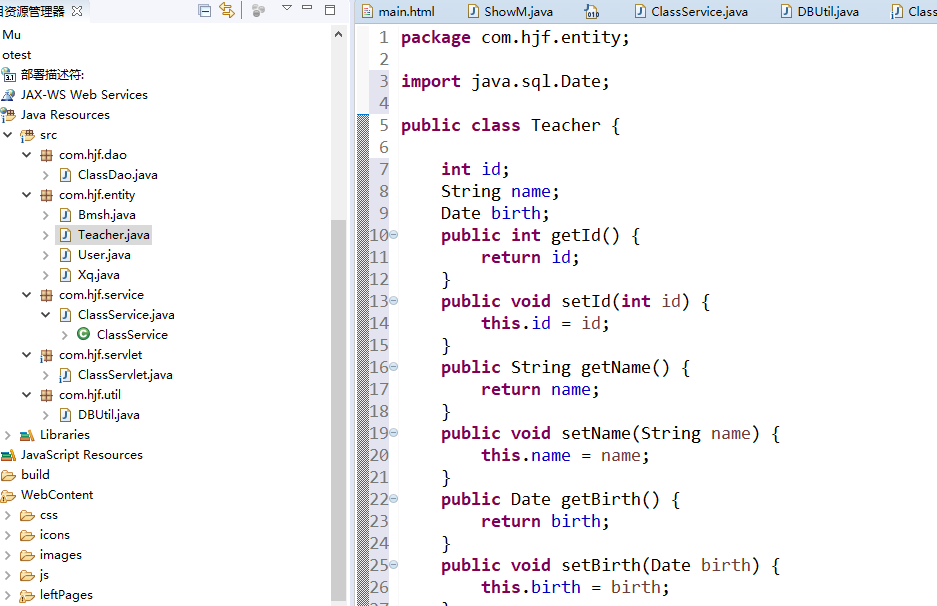Click the src source folder icon
Screen dimensions: 937x606
point(27,136)
